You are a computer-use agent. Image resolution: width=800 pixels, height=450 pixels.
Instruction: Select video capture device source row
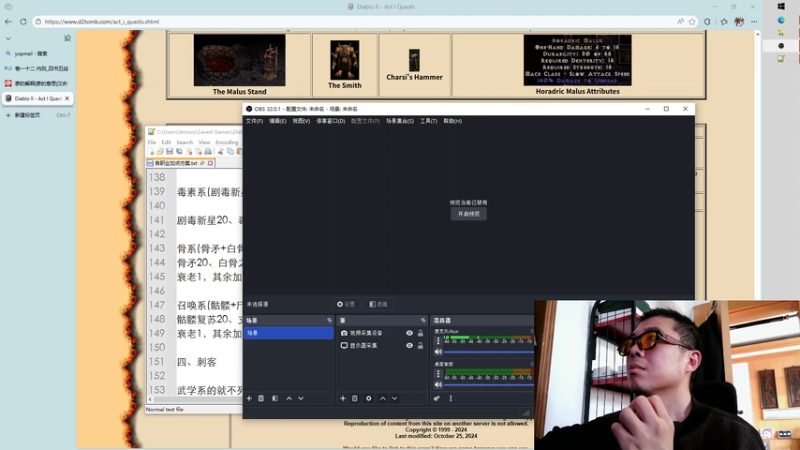(381, 333)
